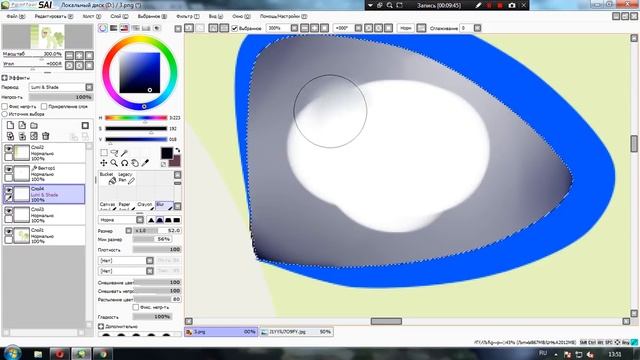The image size is (640, 360).
Task: Open the Холст menu
Action: [x=91, y=16]
